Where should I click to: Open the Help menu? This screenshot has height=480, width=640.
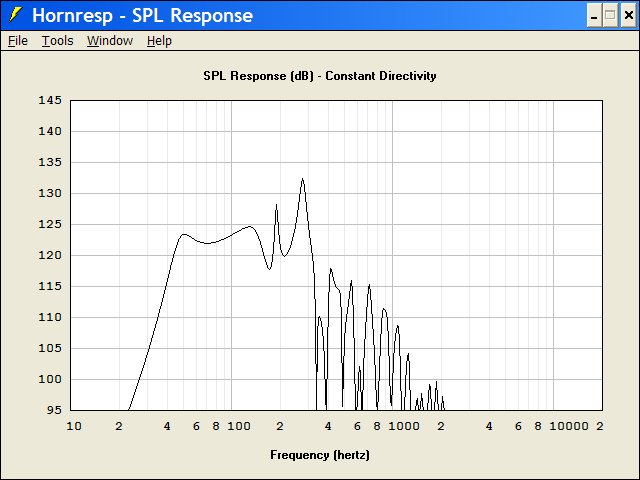tap(159, 41)
